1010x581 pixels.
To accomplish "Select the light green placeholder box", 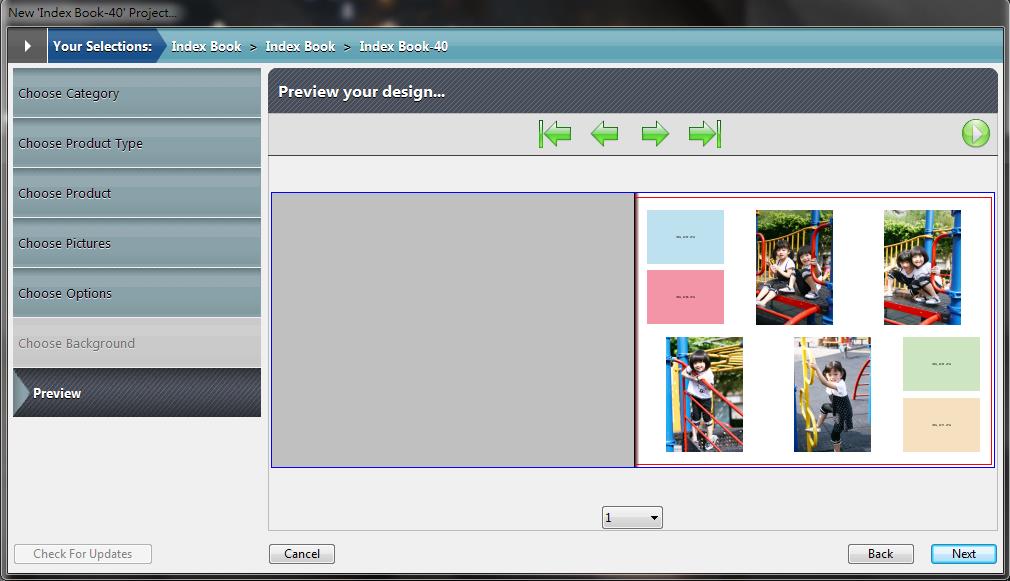I will [x=941, y=364].
